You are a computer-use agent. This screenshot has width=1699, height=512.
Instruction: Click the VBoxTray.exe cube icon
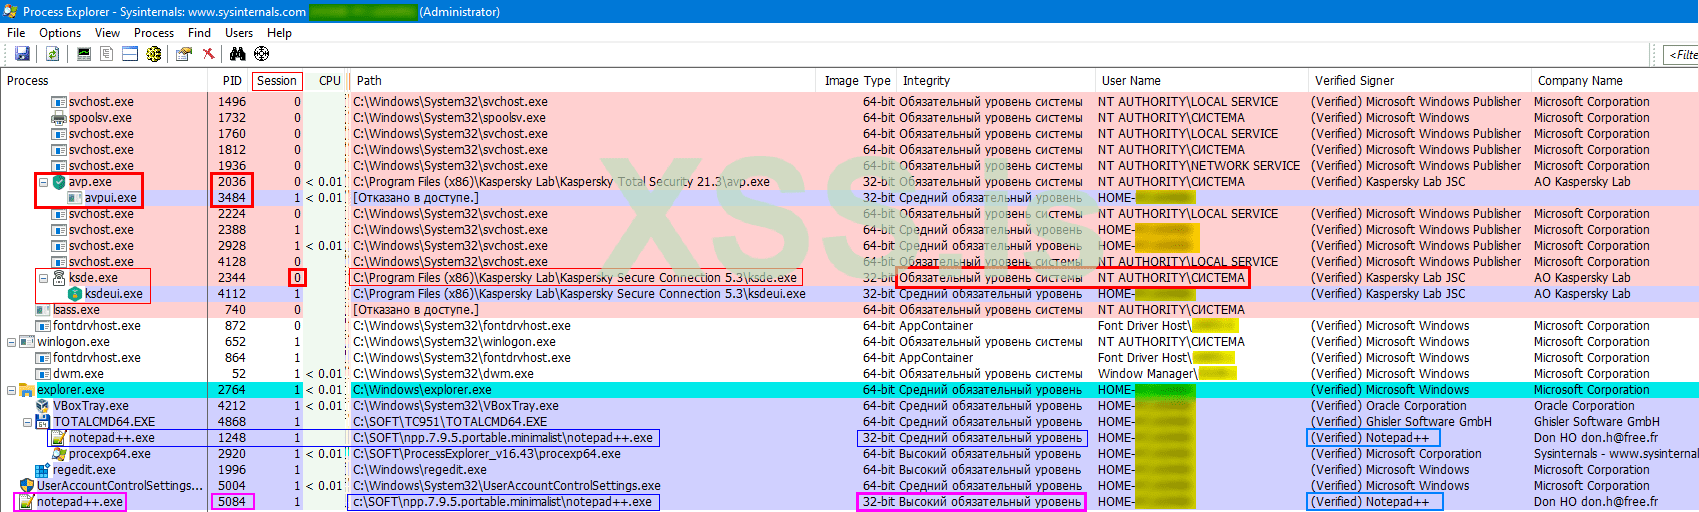[x=43, y=406]
